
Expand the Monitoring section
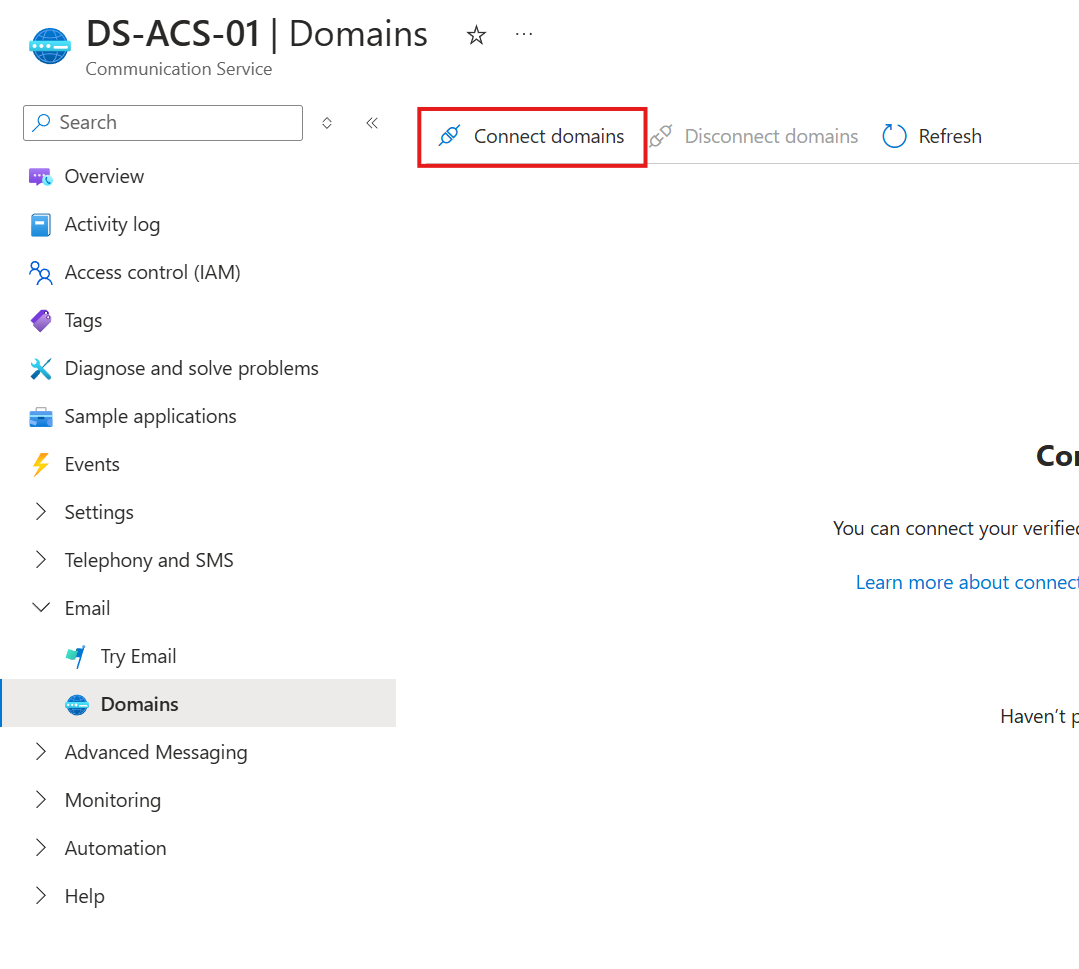coord(41,800)
